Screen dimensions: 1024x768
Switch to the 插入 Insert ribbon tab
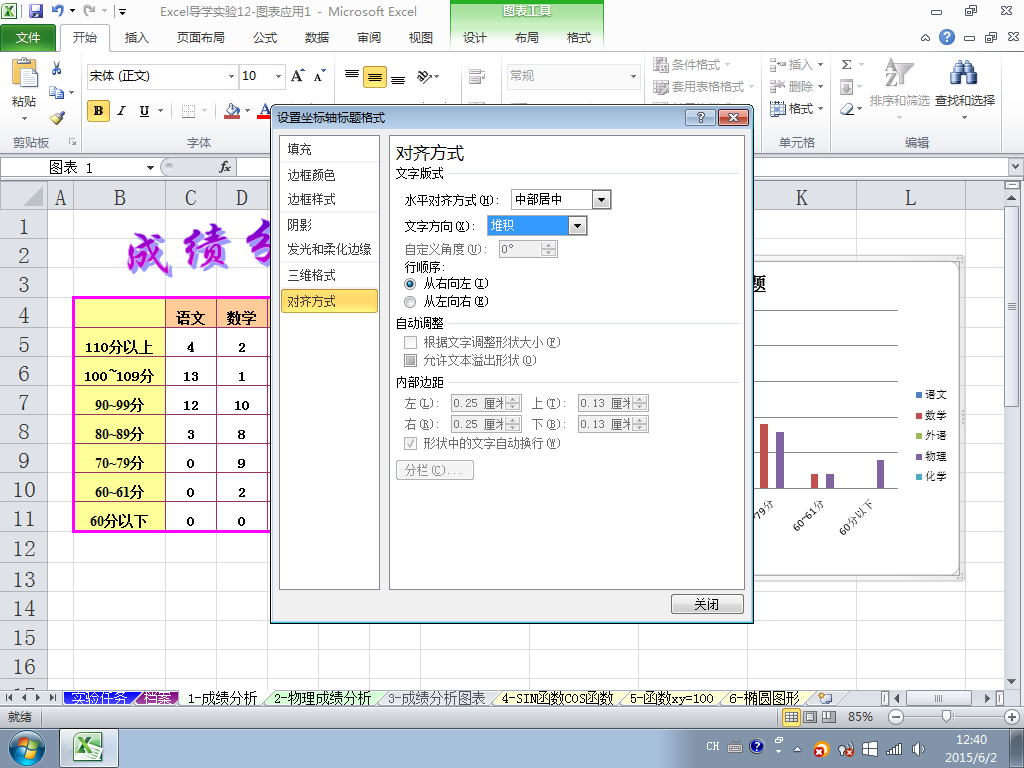[136, 38]
